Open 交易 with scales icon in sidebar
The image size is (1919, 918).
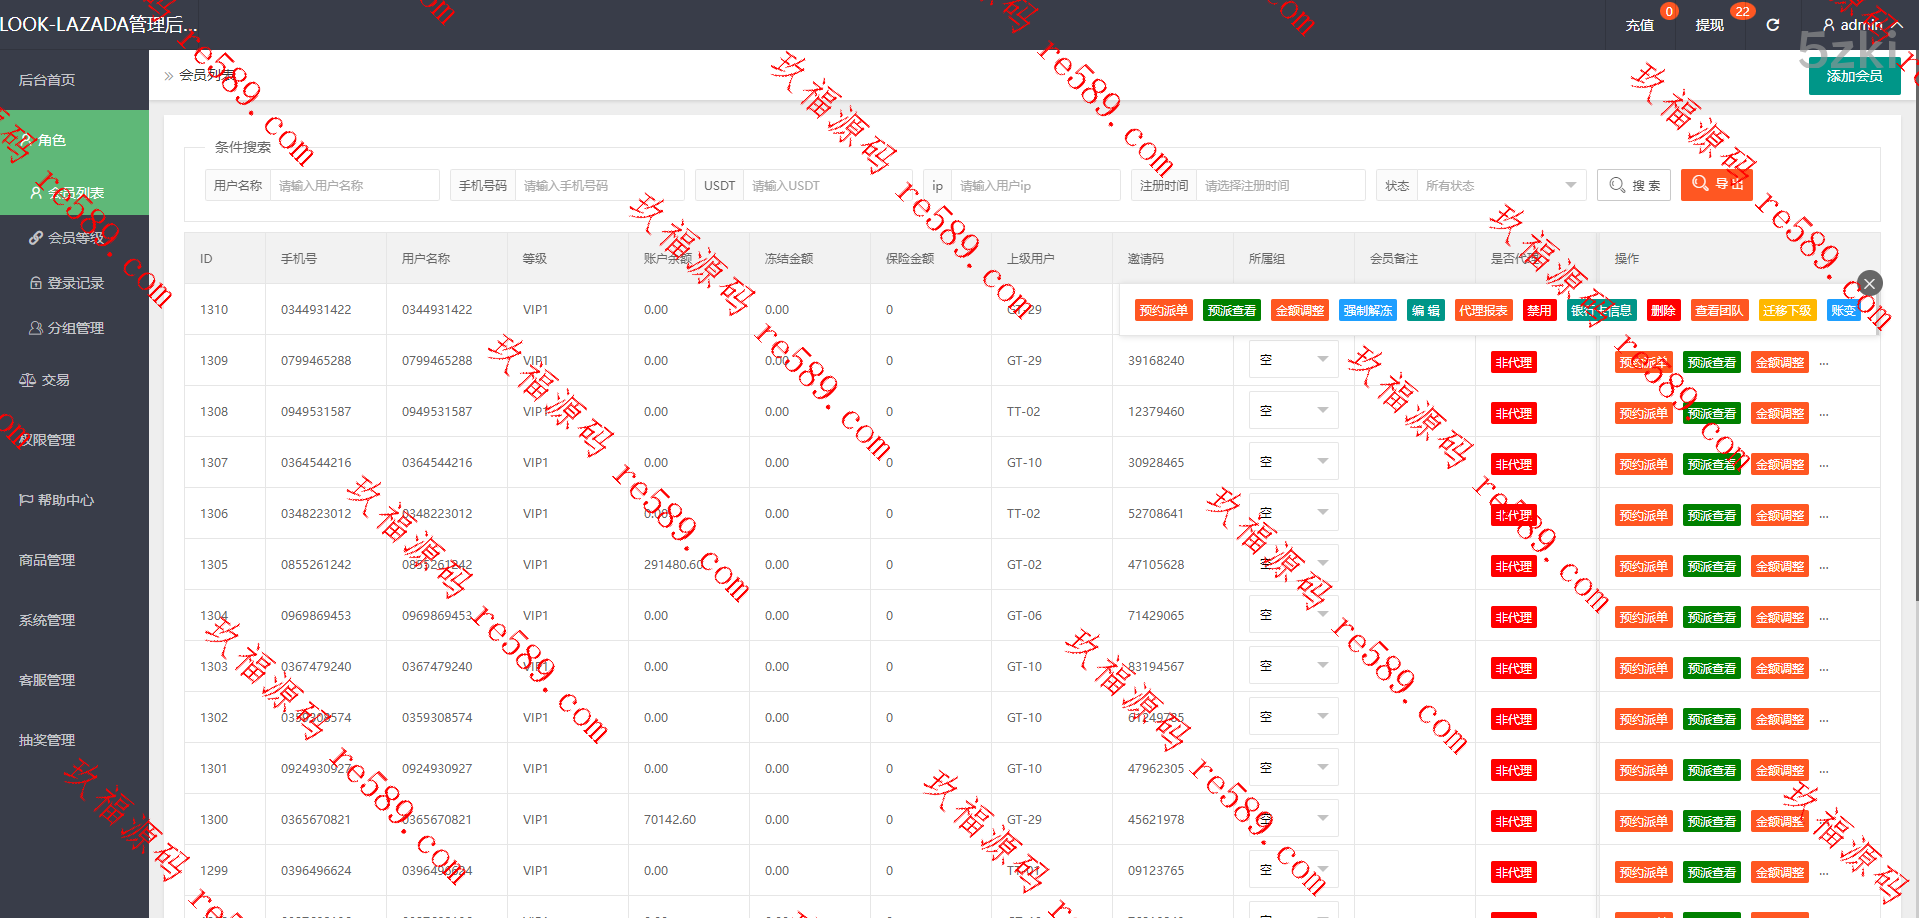point(45,380)
